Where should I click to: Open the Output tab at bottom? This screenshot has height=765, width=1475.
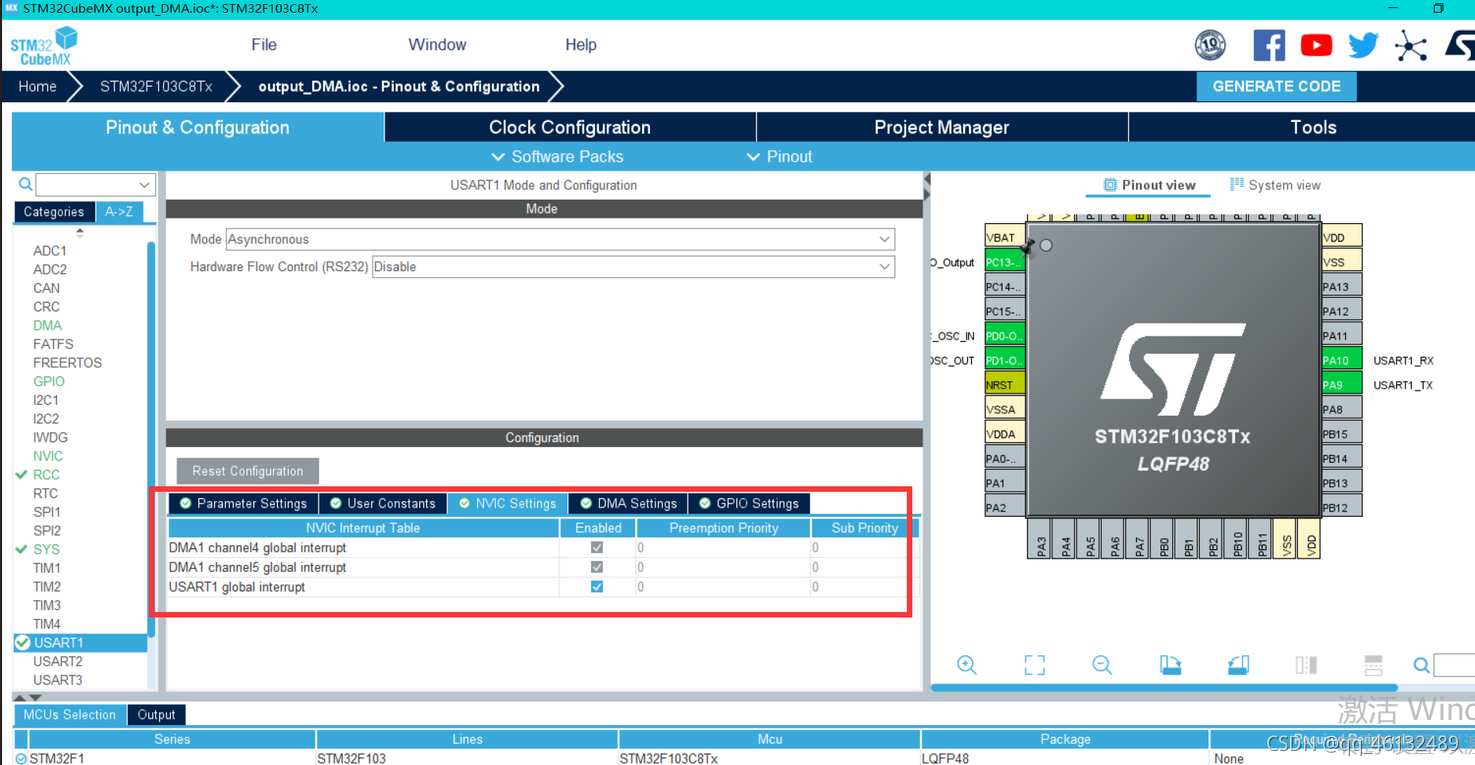(x=156, y=715)
